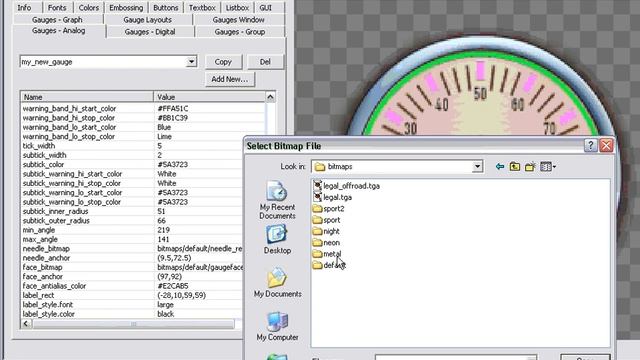Select the sport folder
This screenshot has height=360, width=640.
click(327, 220)
